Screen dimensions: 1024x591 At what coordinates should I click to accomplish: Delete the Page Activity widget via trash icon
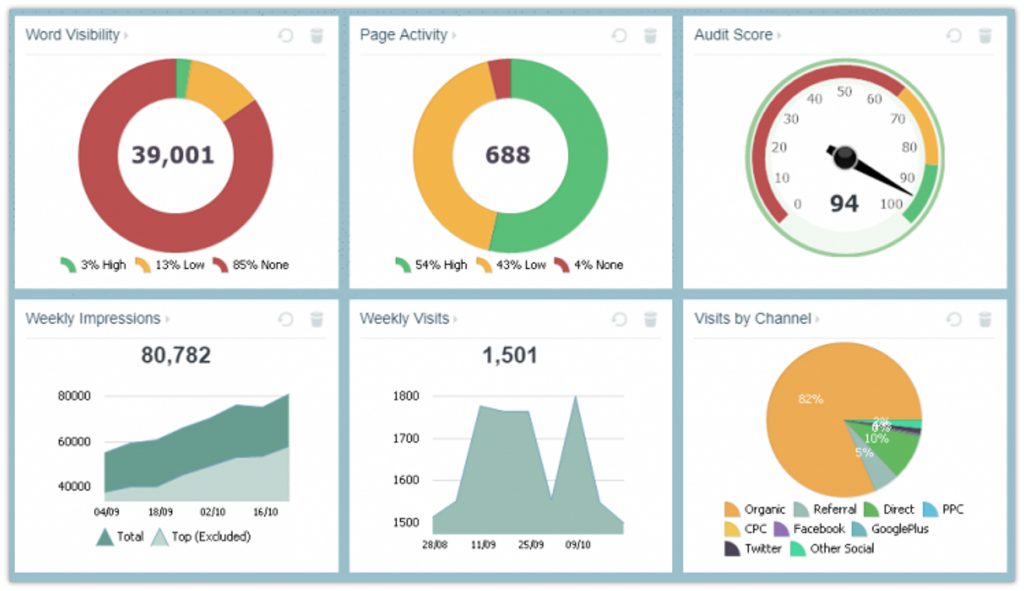tap(650, 35)
